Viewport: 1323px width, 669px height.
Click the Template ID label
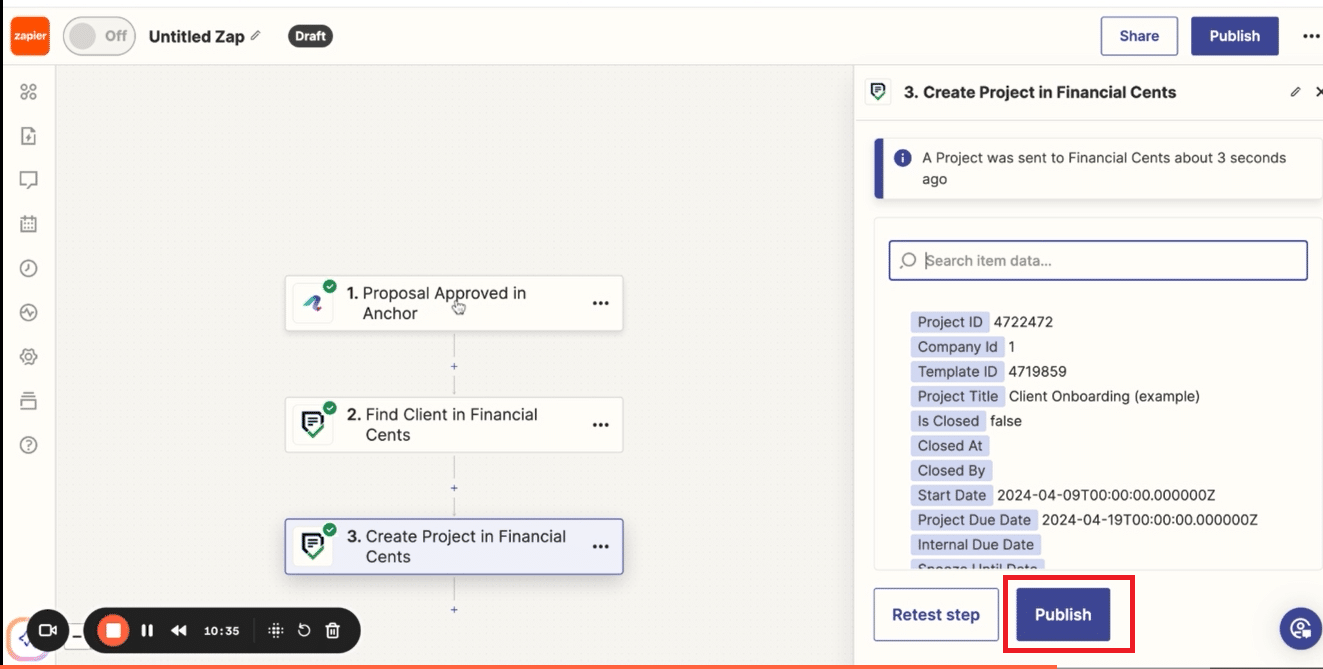(957, 371)
